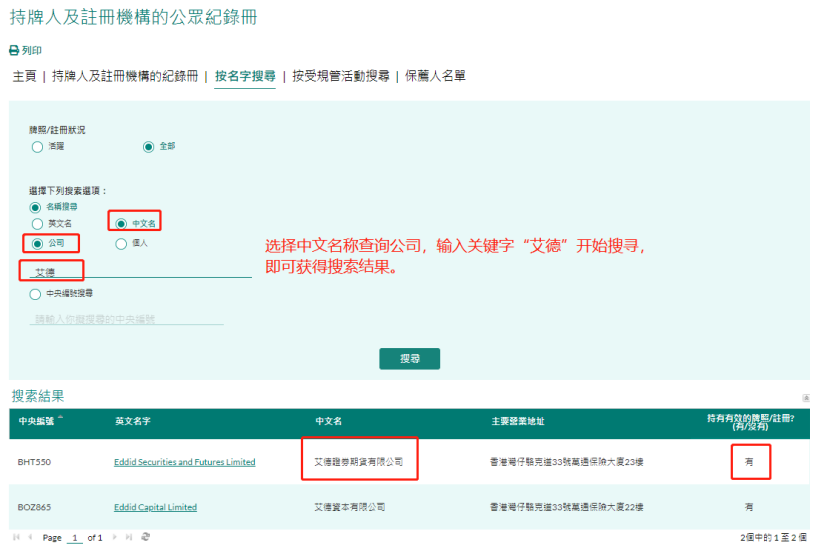Select the 中央編號搜尋 radio option
The image size is (820, 555).
[35, 294]
